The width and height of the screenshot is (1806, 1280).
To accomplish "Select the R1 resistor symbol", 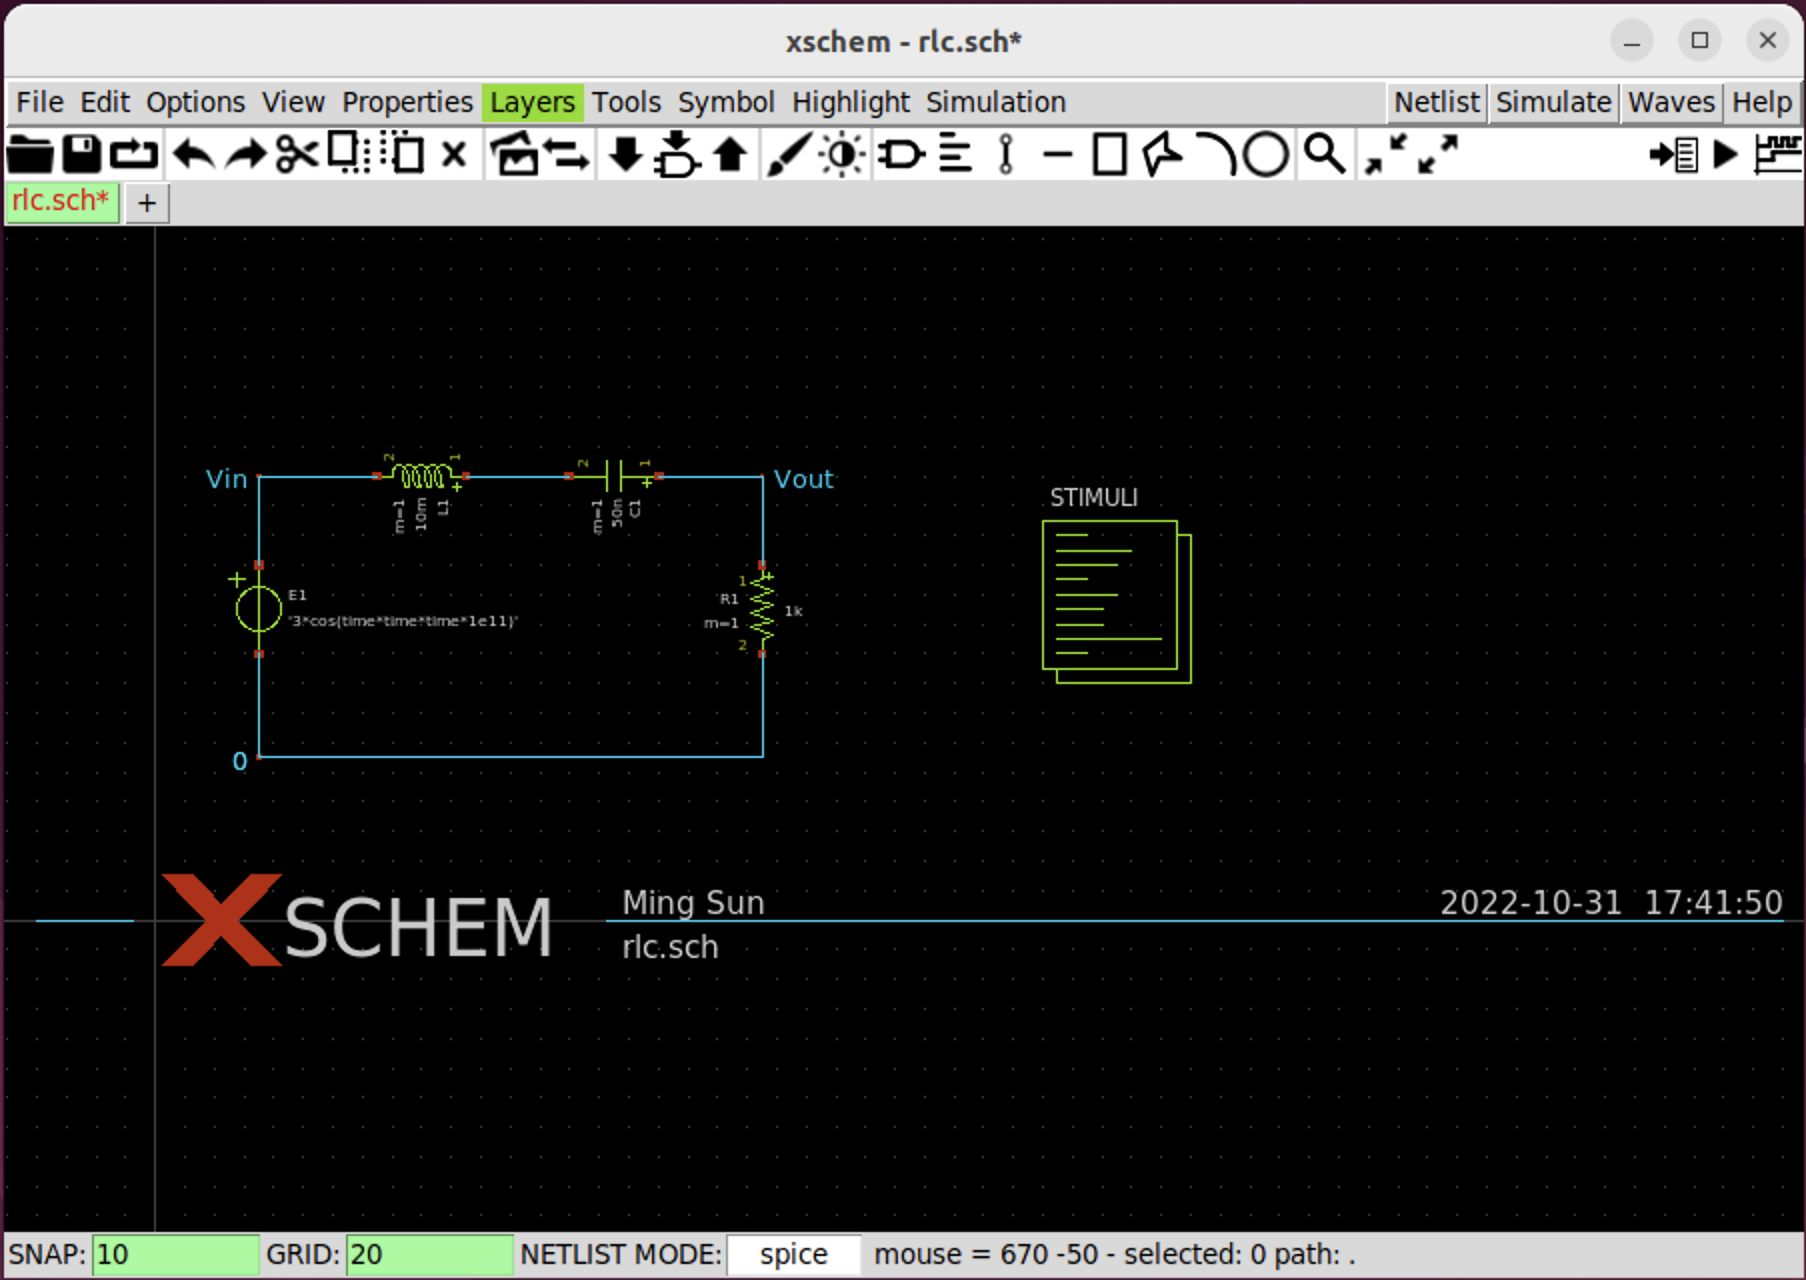I will (x=762, y=609).
